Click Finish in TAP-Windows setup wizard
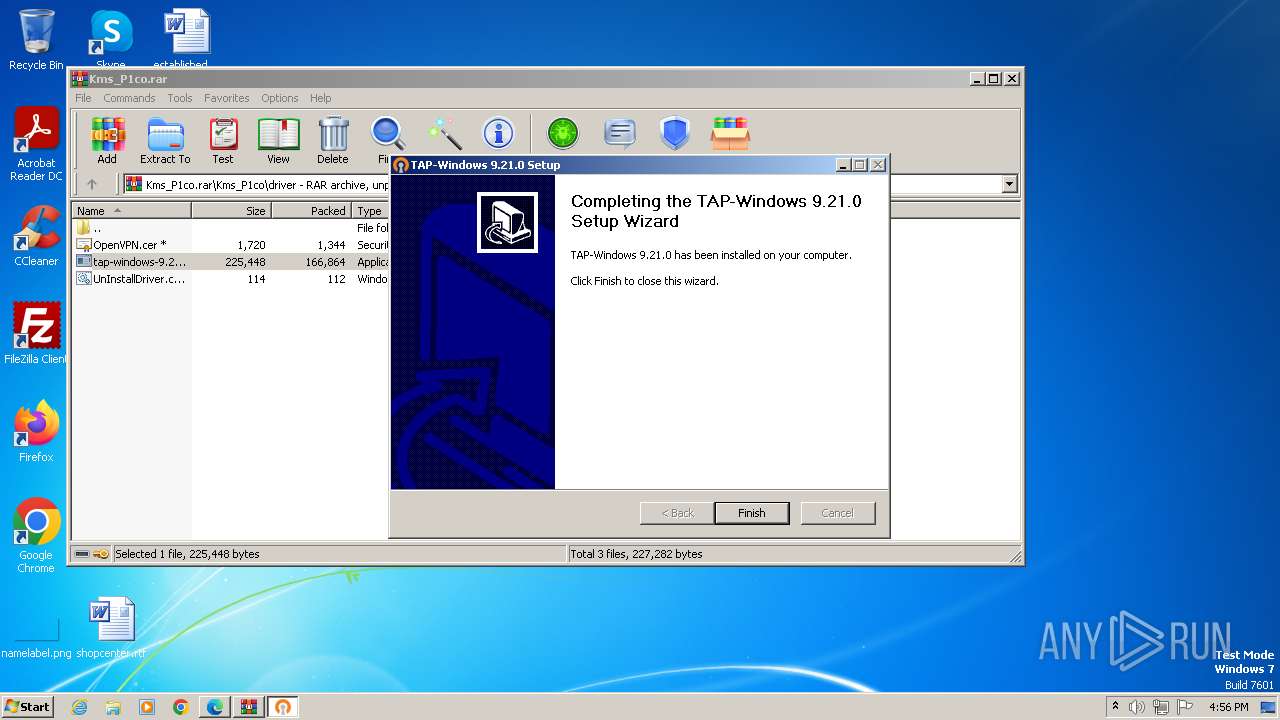The height and width of the screenshot is (720, 1280). tap(752, 513)
